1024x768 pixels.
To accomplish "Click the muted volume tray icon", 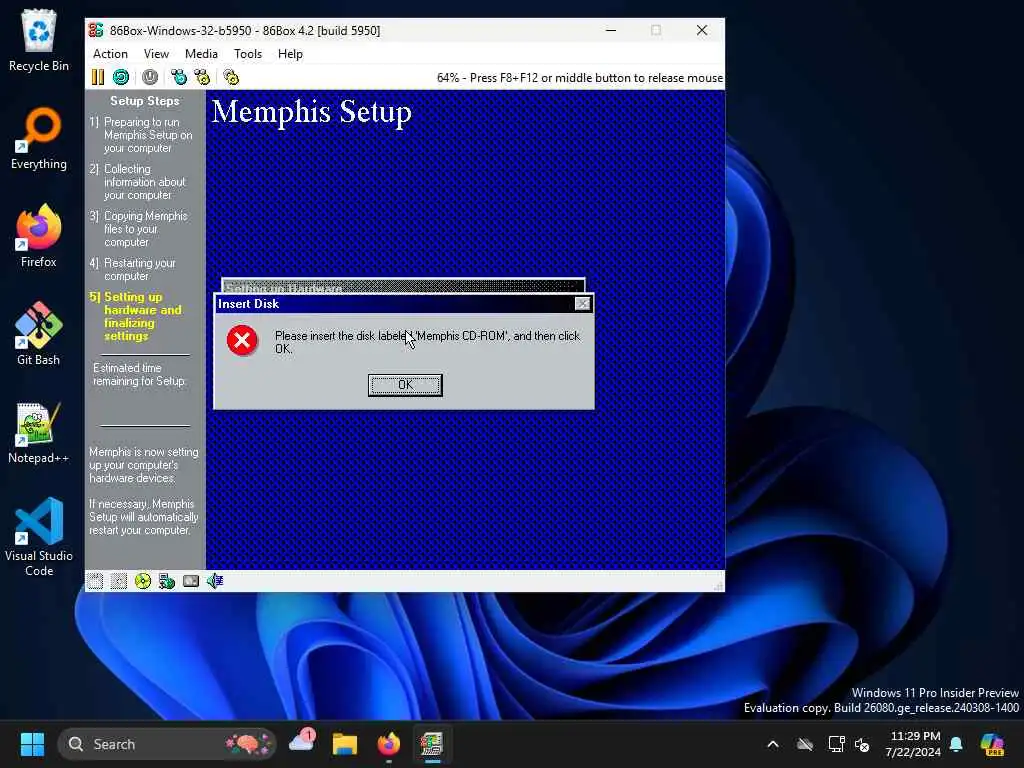I will pyautogui.click(x=862, y=744).
